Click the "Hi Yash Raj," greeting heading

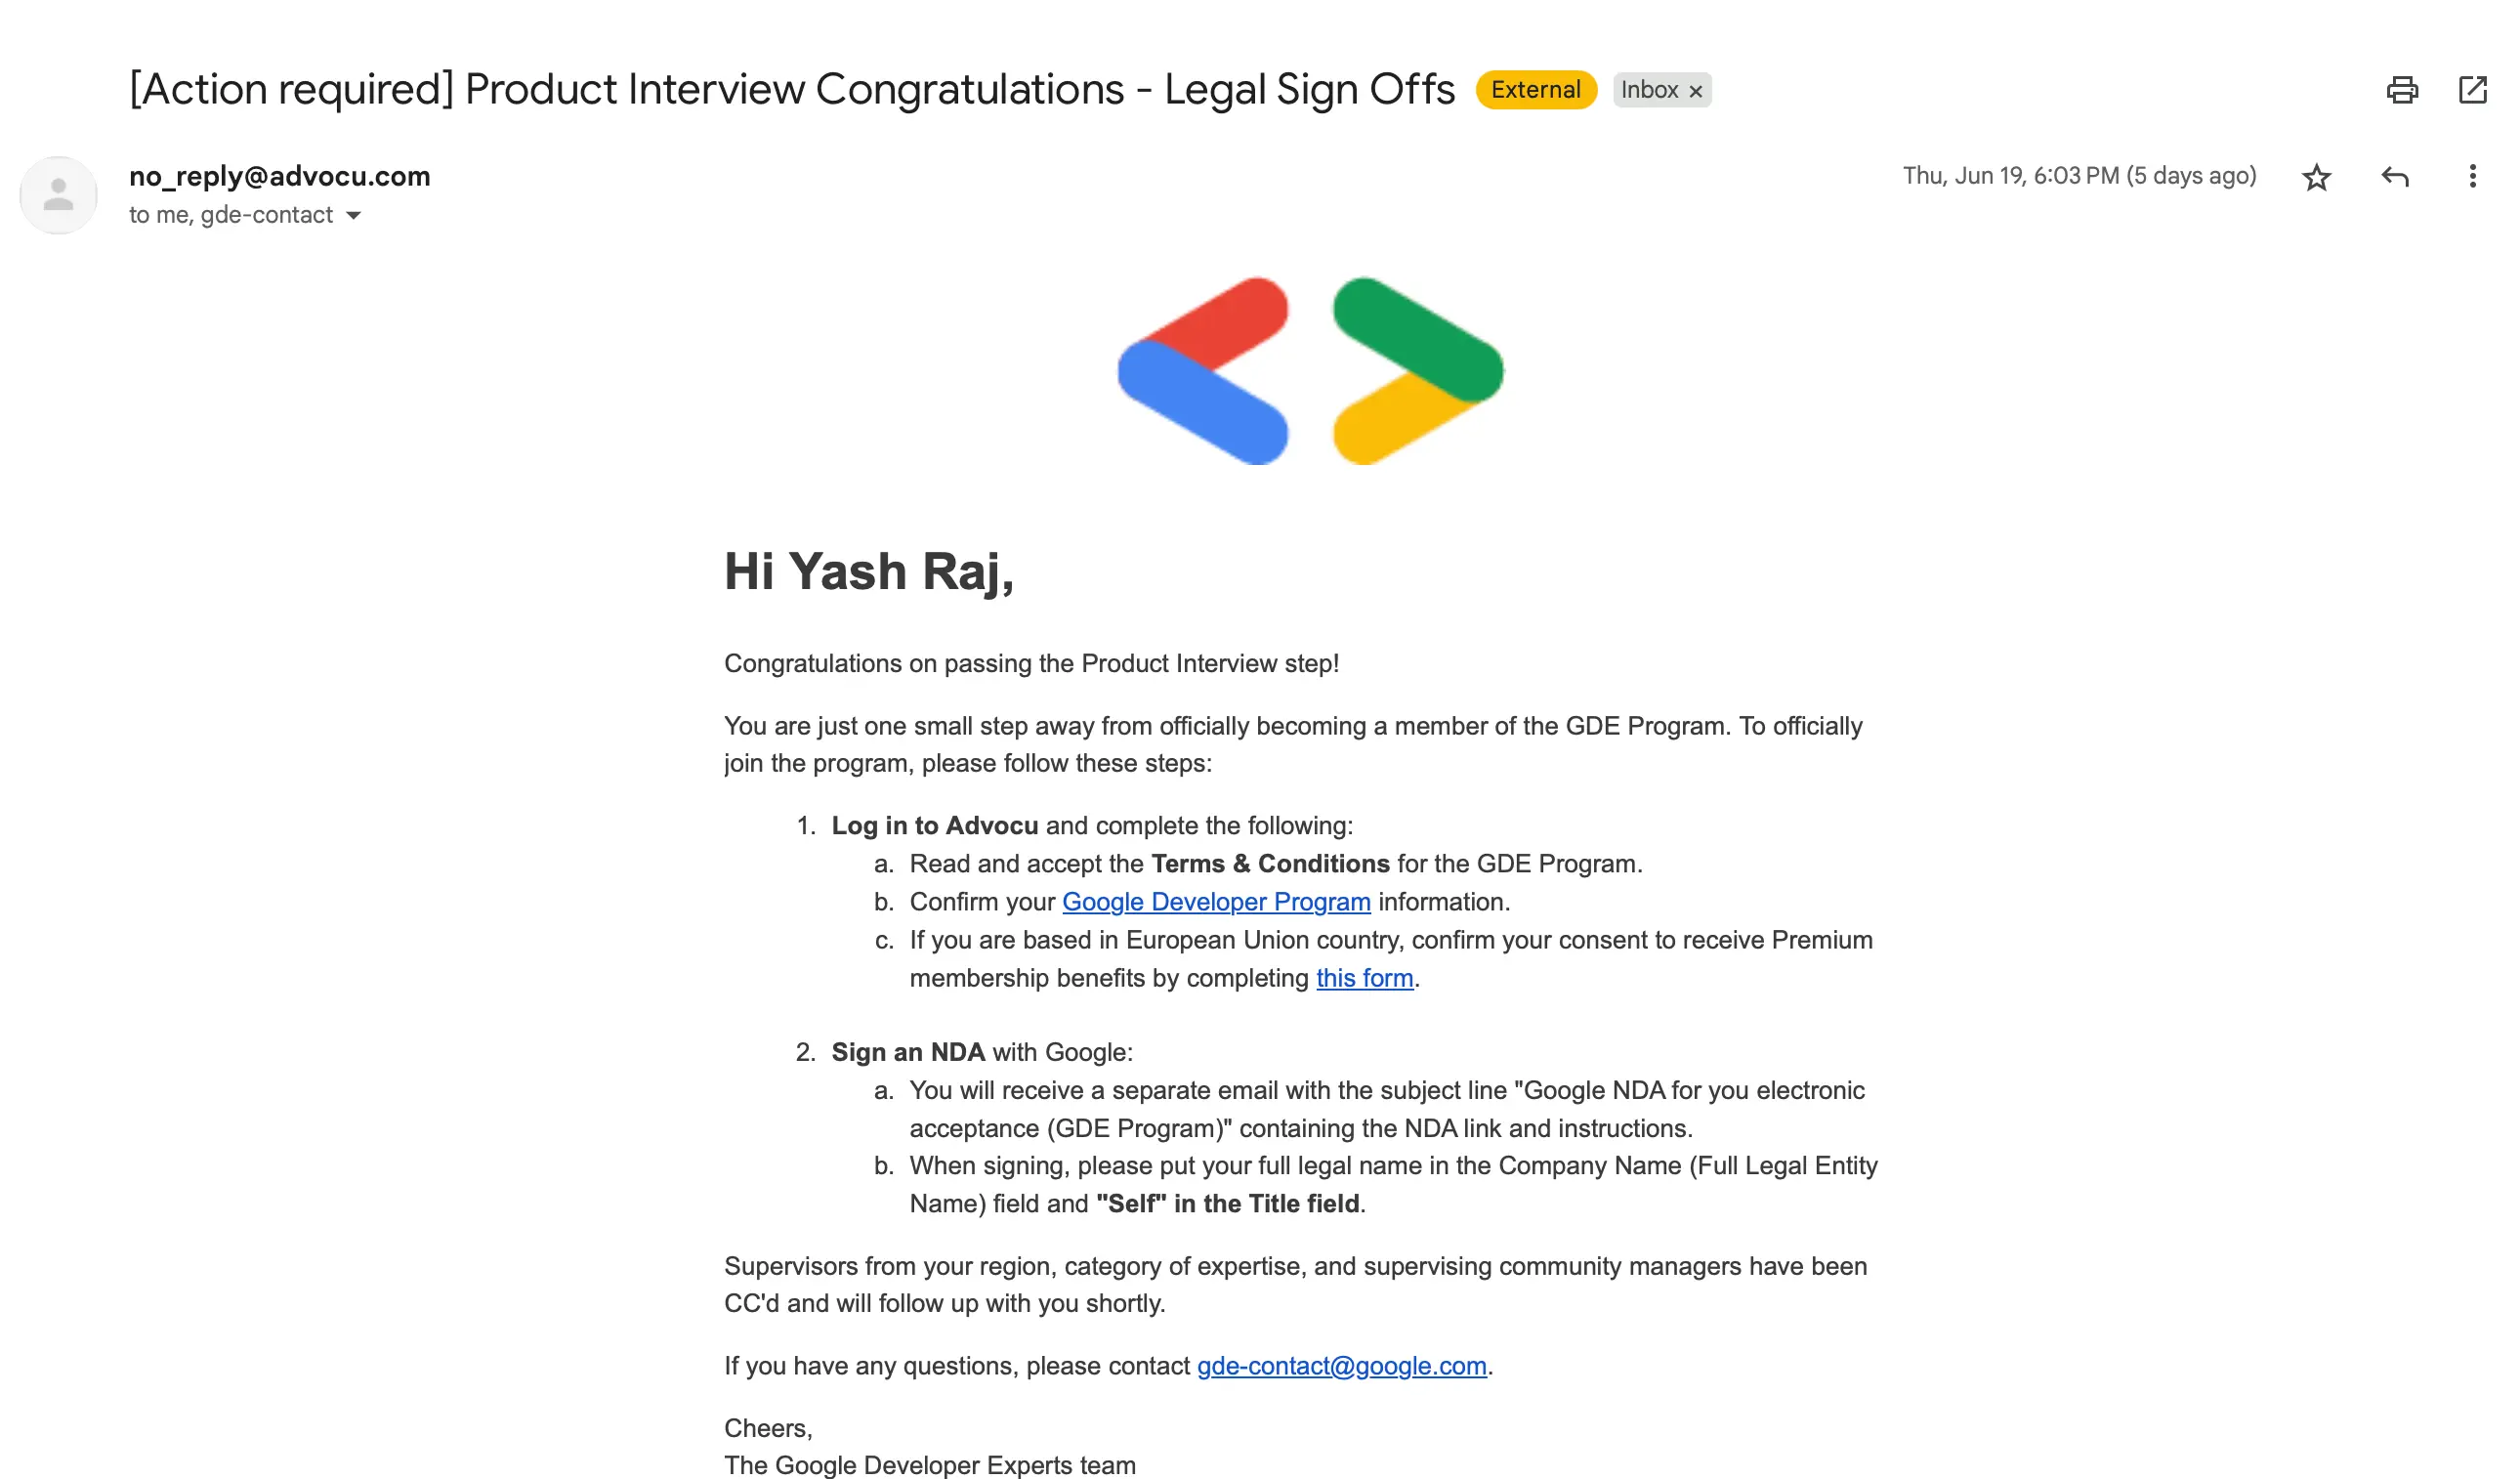point(869,572)
